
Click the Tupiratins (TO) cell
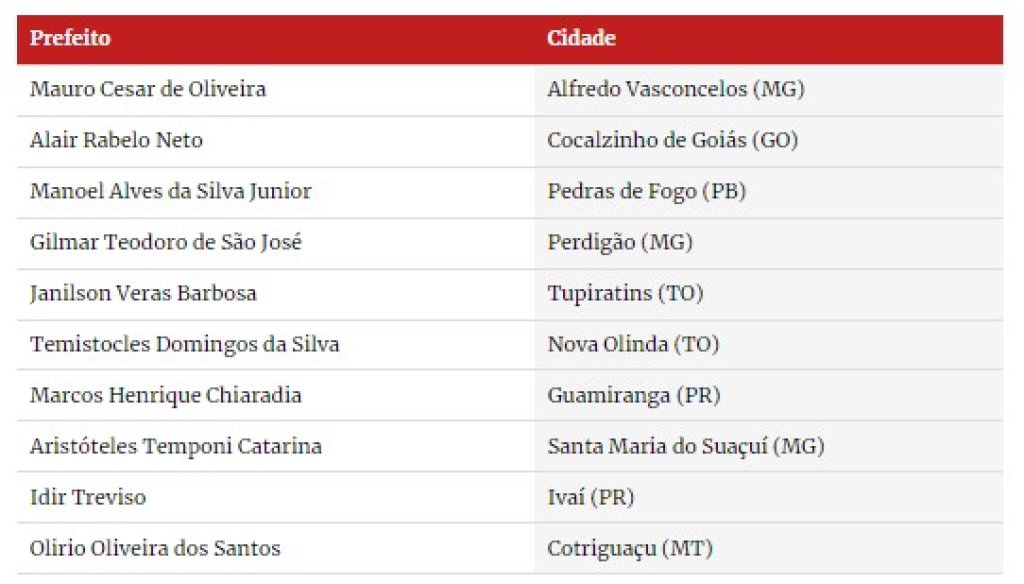tap(625, 293)
